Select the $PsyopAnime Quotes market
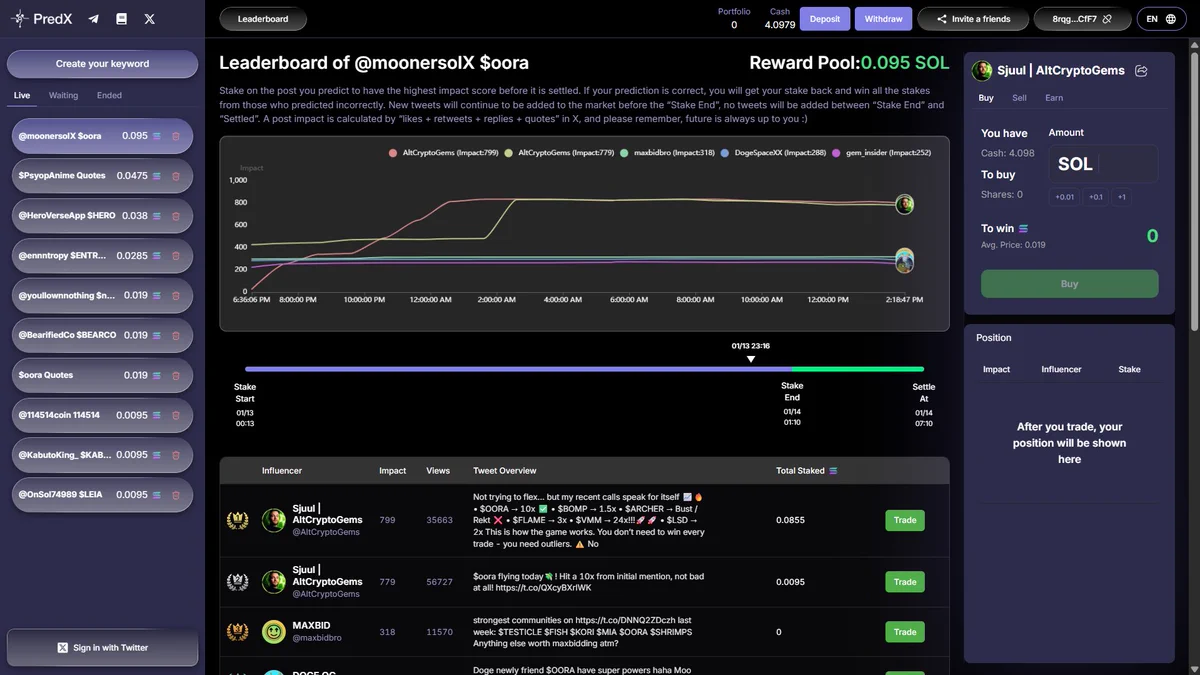Viewport: 1200px width, 675px height. (102, 175)
